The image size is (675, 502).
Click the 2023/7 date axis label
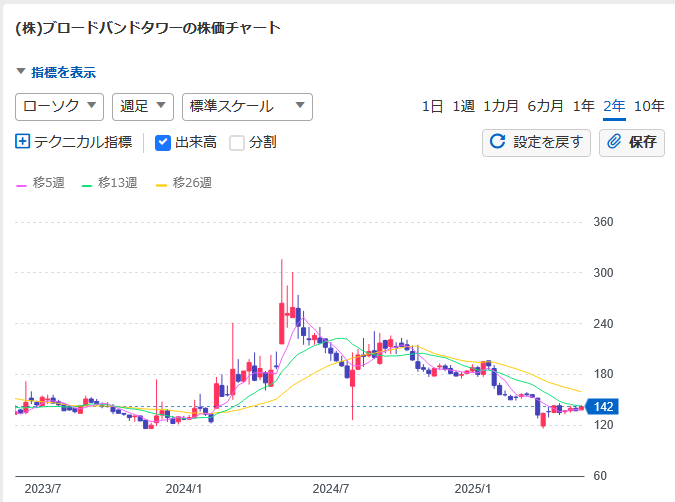click(x=43, y=489)
